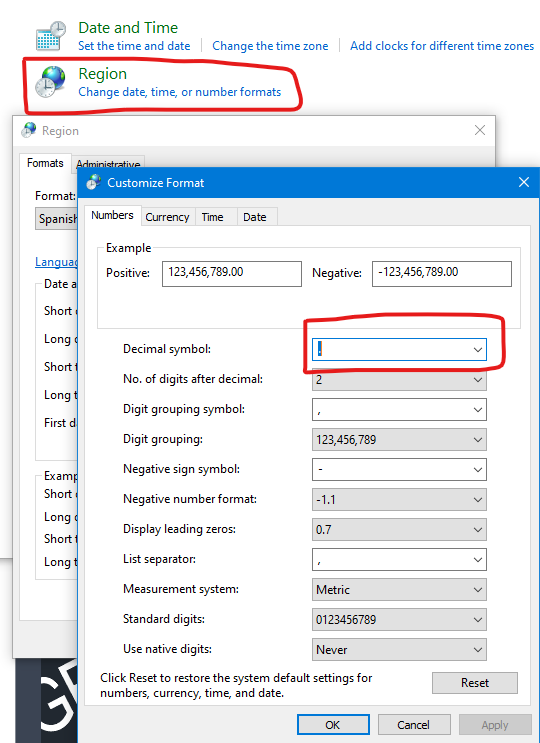Close the Region window
Viewport: 540px width, 743px height.
pos(480,130)
